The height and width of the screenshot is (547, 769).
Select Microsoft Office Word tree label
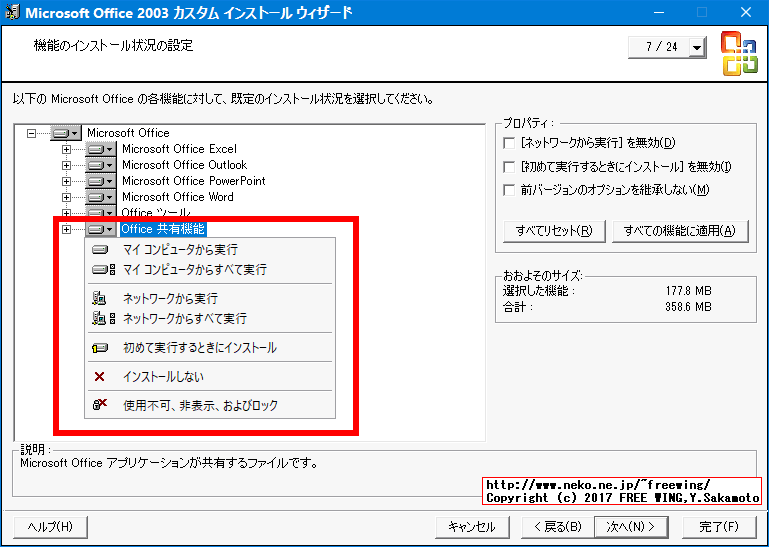click(178, 197)
